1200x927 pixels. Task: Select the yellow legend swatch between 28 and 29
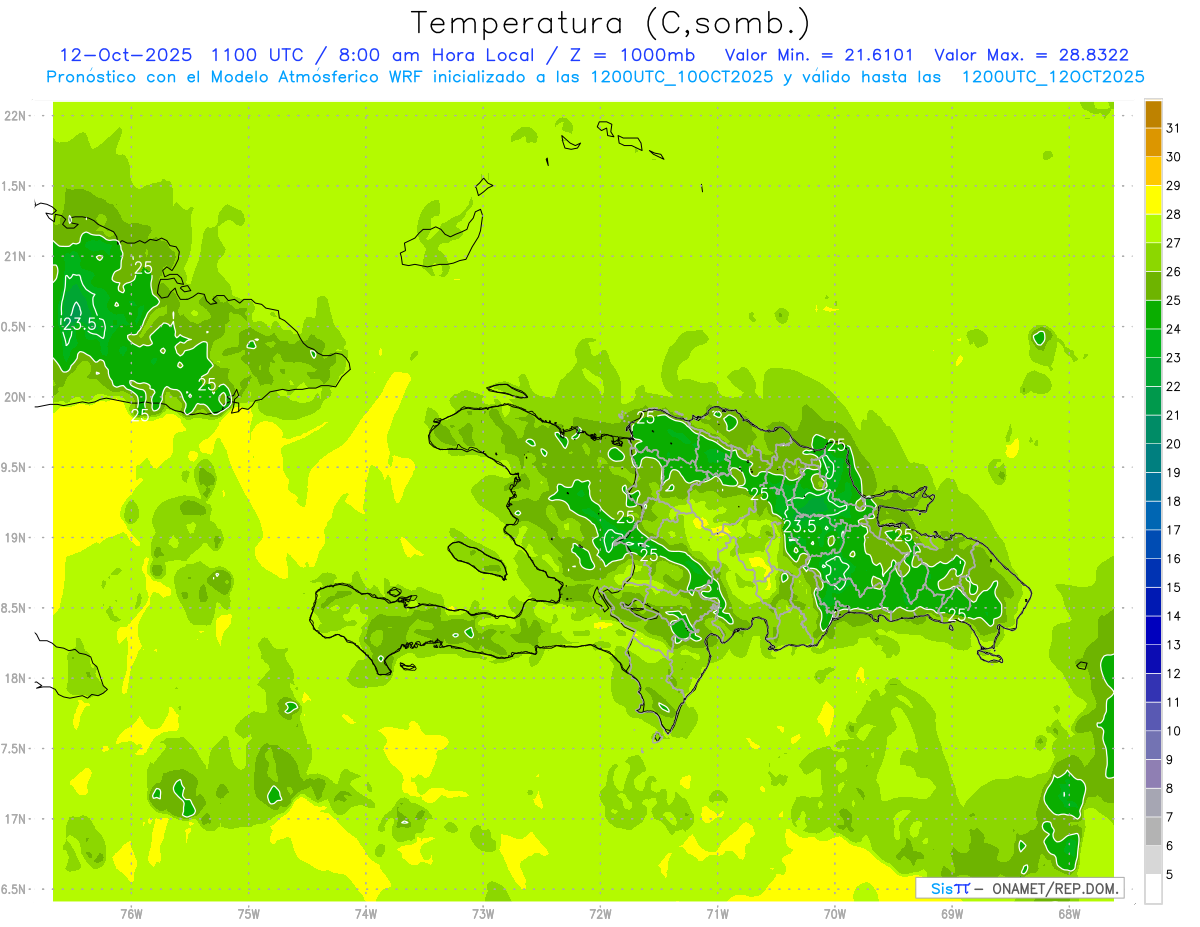coord(1153,200)
